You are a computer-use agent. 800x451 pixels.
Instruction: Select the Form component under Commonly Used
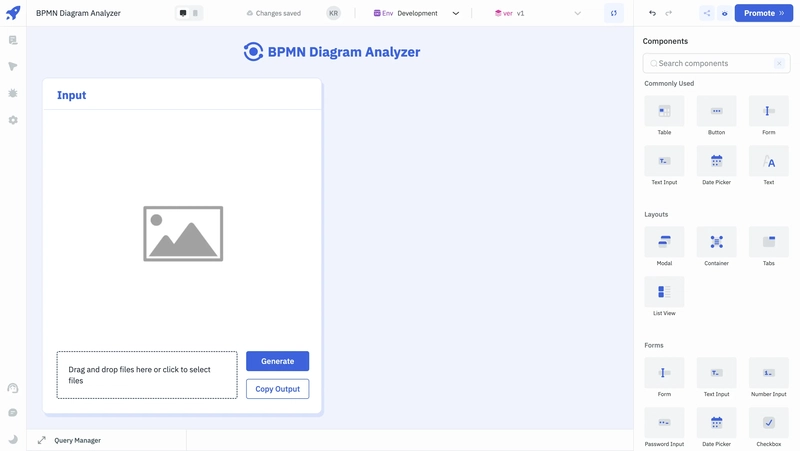click(768, 115)
